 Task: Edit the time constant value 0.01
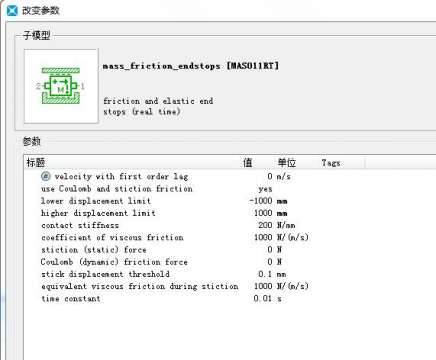click(263, 298)
